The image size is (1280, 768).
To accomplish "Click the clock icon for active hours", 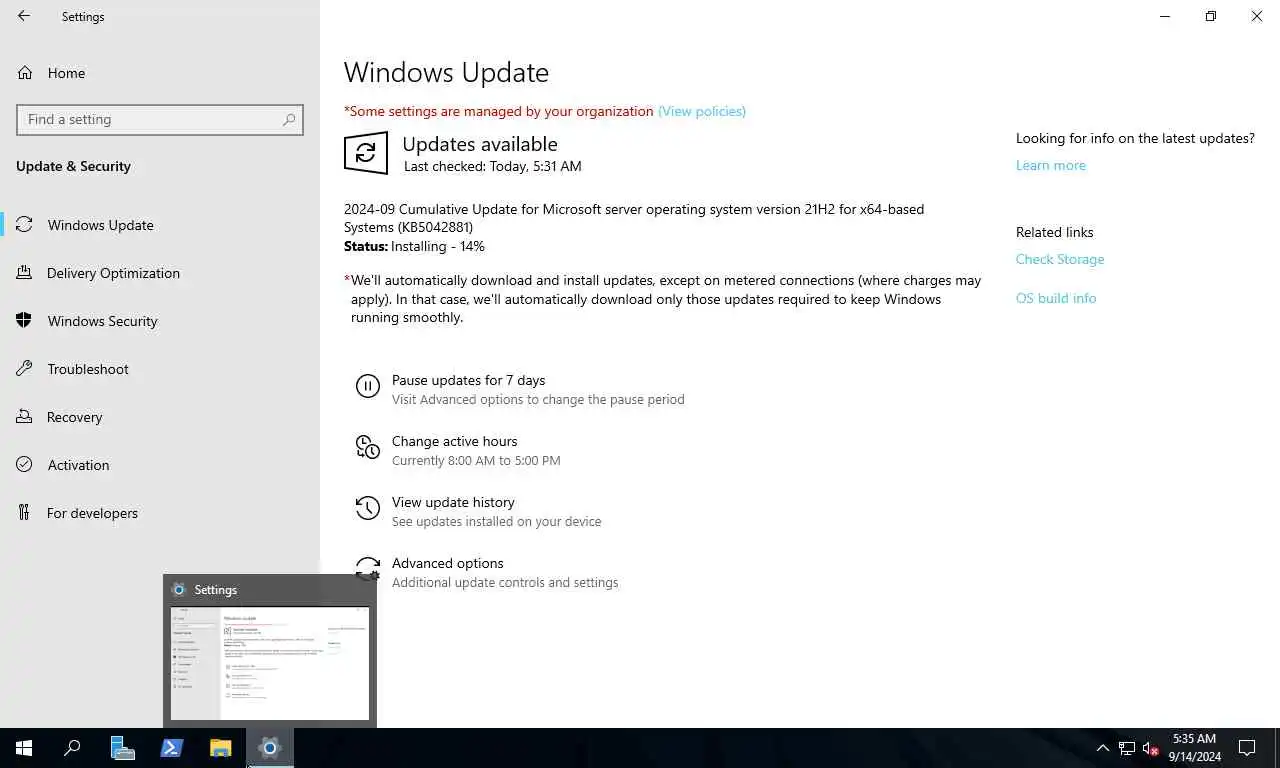I will point(368,447).
